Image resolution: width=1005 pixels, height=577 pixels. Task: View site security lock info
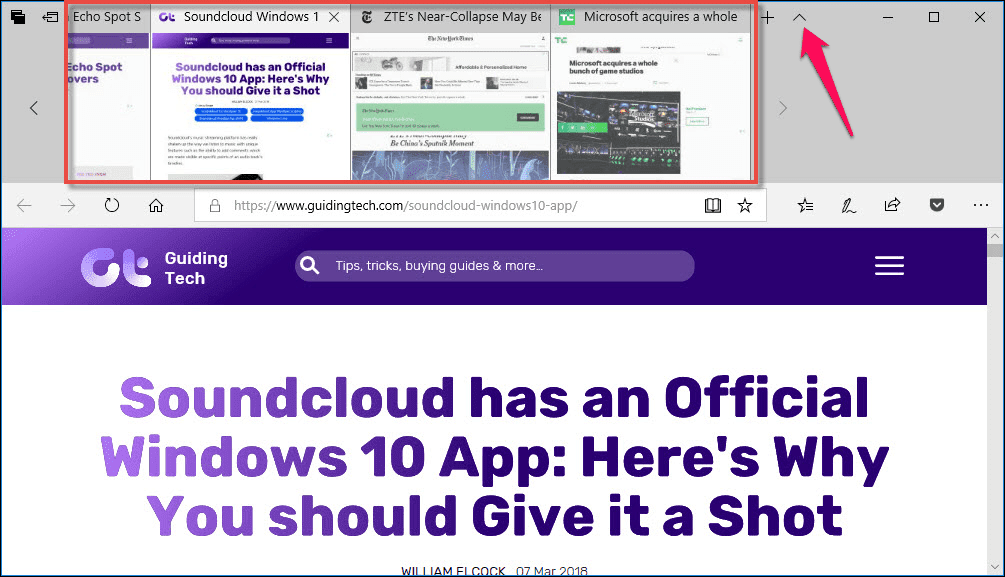(215, 206)
